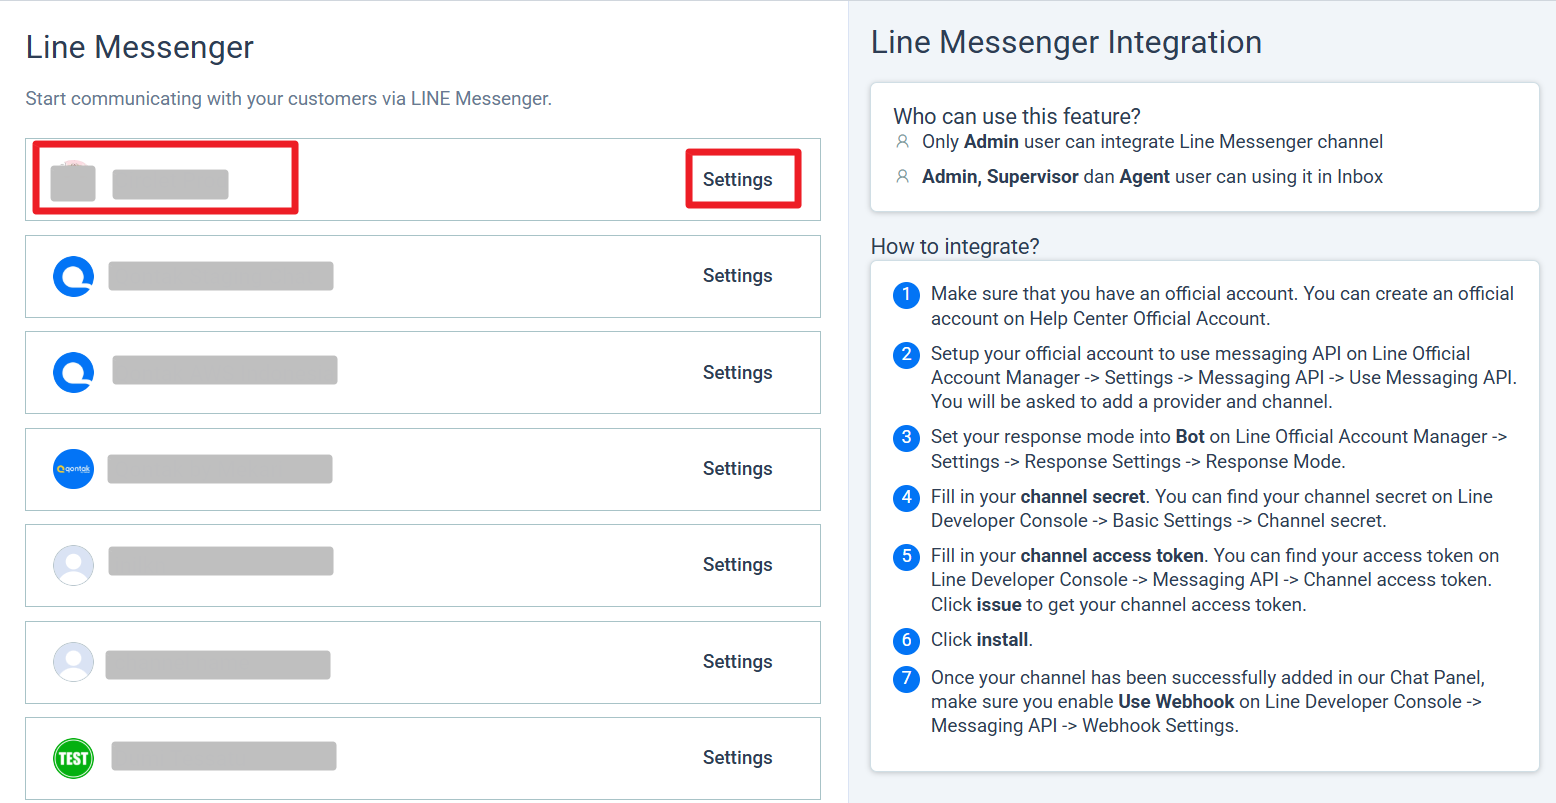Click the 'How to integrate?' heading

coord(955,247)
